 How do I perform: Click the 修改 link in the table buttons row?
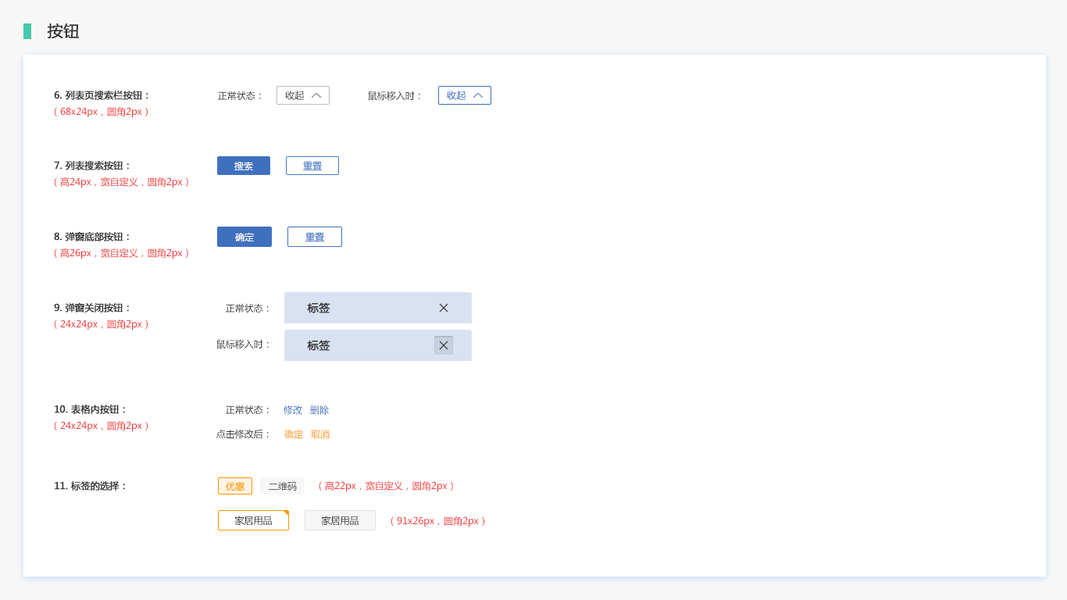coord(293,410)
